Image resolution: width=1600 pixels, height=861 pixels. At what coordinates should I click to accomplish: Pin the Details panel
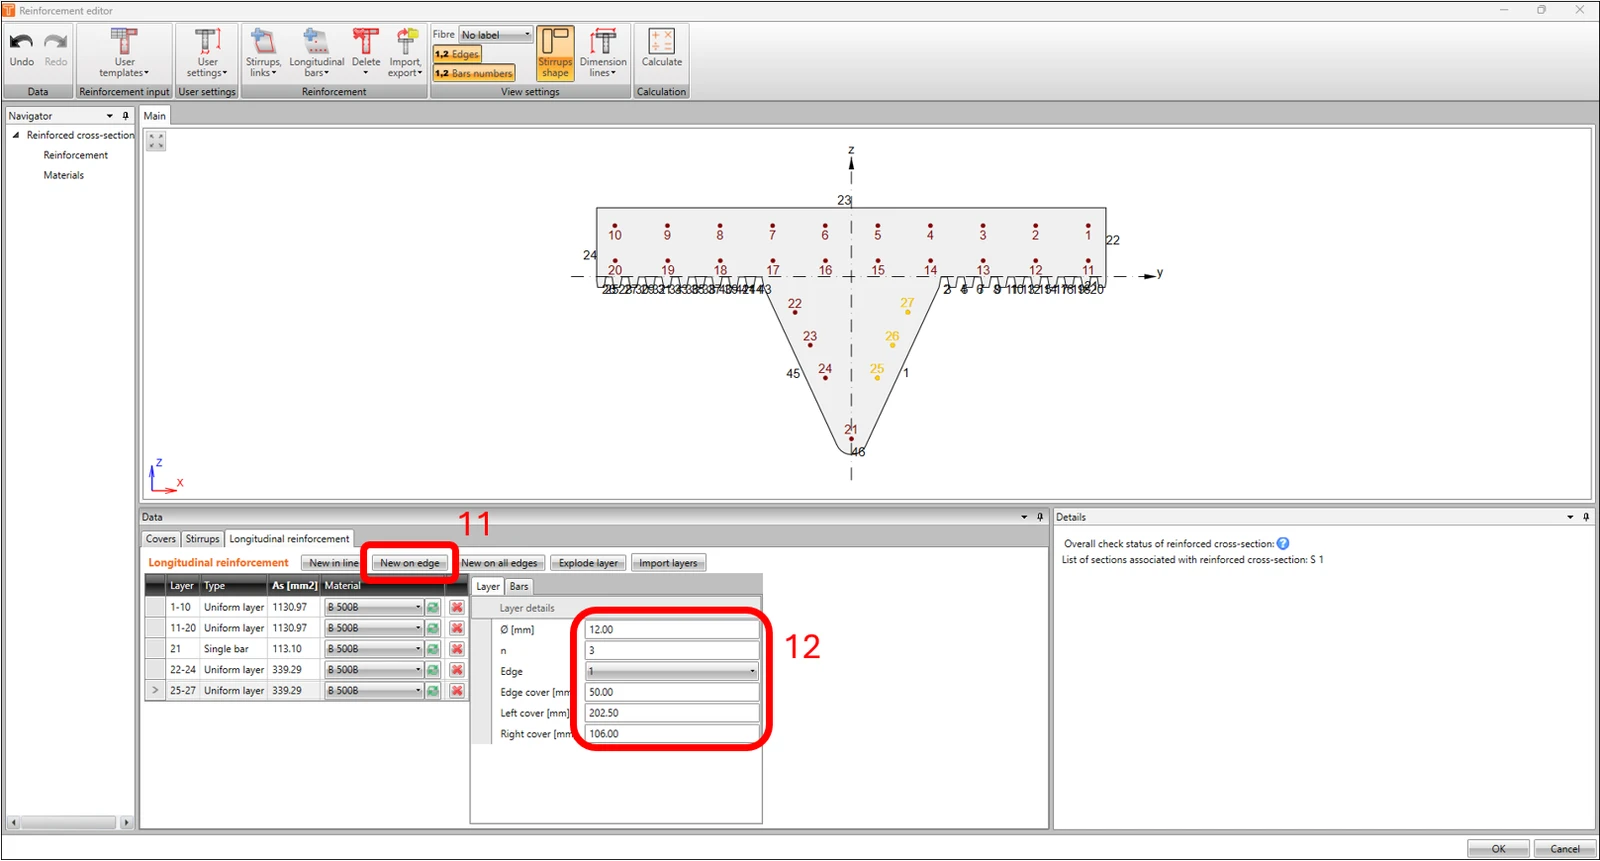point(1586,517)
